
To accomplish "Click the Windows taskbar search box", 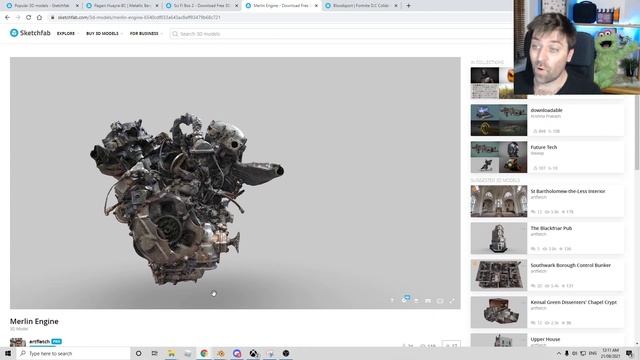I will [x=73, y=353].
